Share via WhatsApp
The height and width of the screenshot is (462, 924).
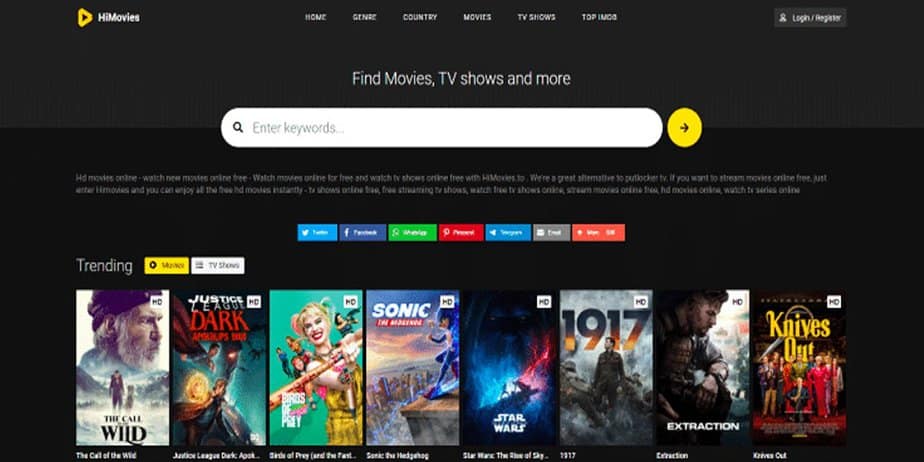(412, 232)
